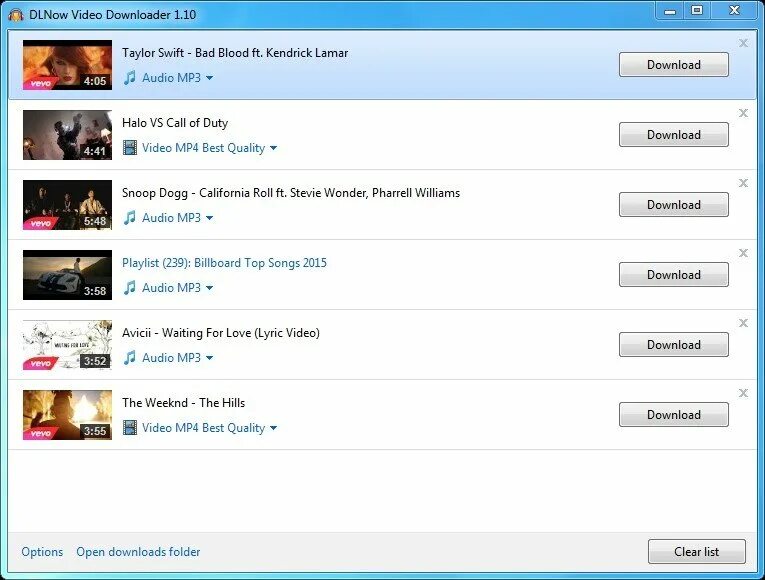Screen dimensions: 765x580
Task: Click the music note icon under Billboard playlist
Action: [x=129, y=287]
